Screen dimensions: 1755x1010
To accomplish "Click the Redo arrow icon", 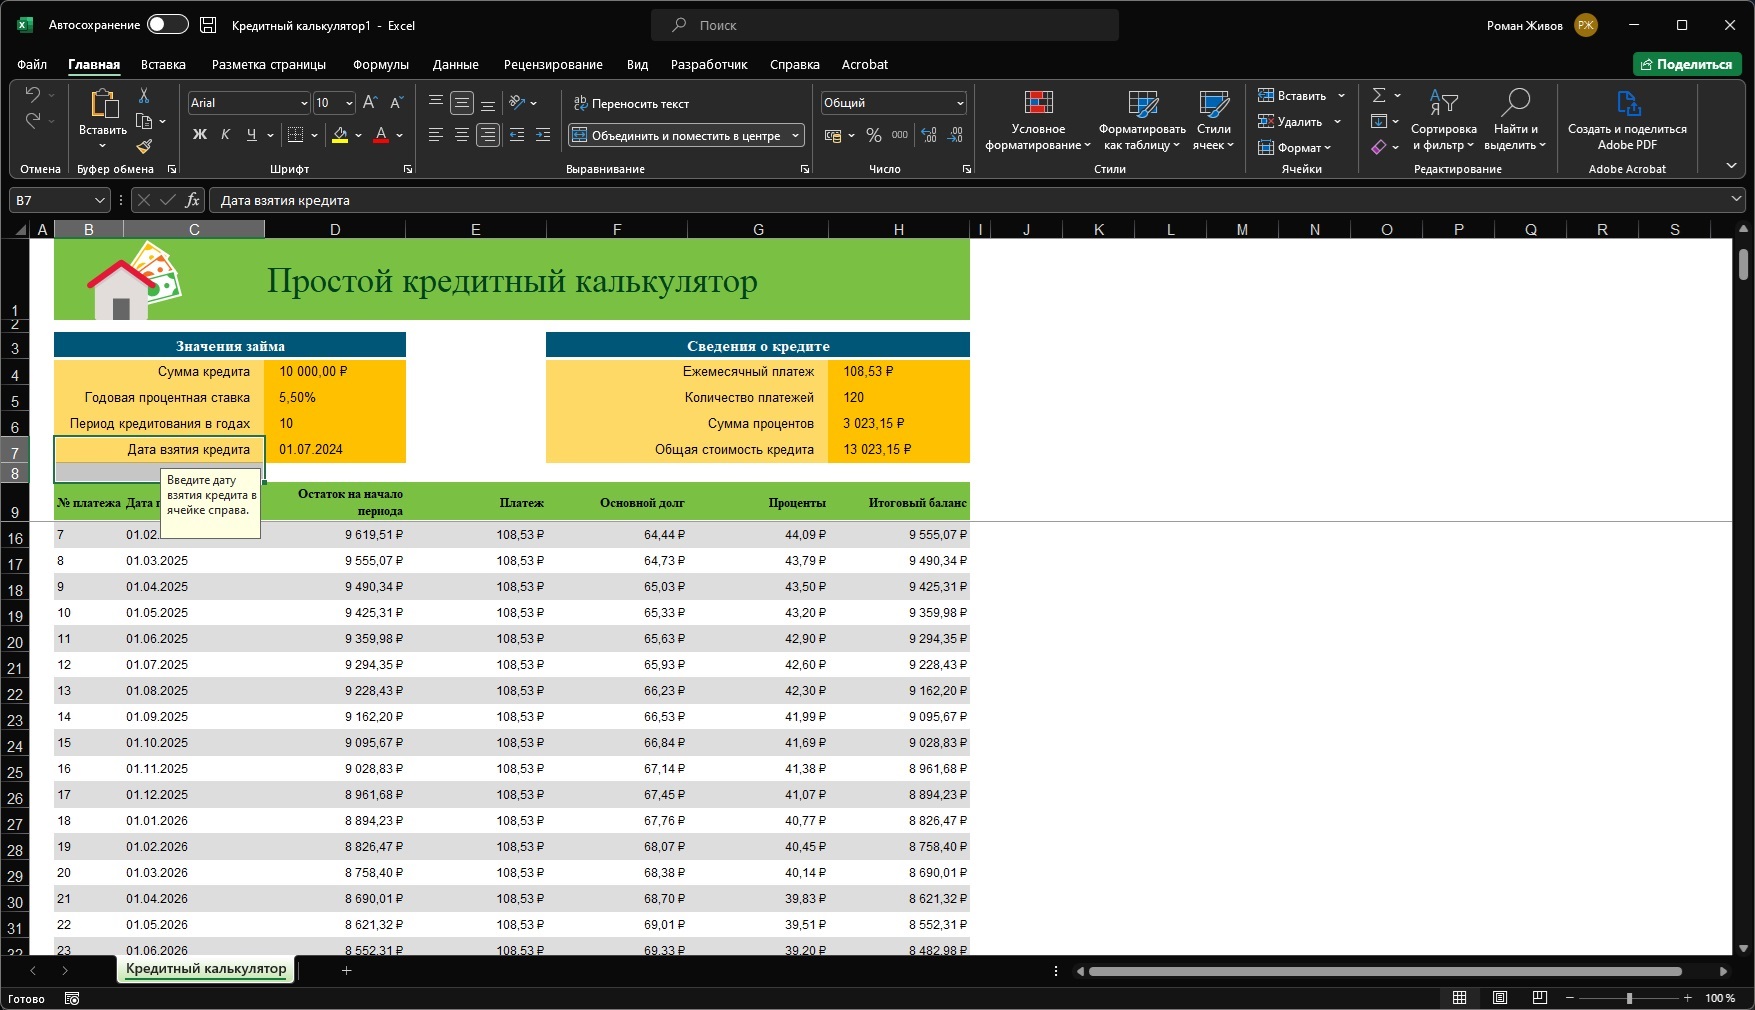I will point(32,120).
